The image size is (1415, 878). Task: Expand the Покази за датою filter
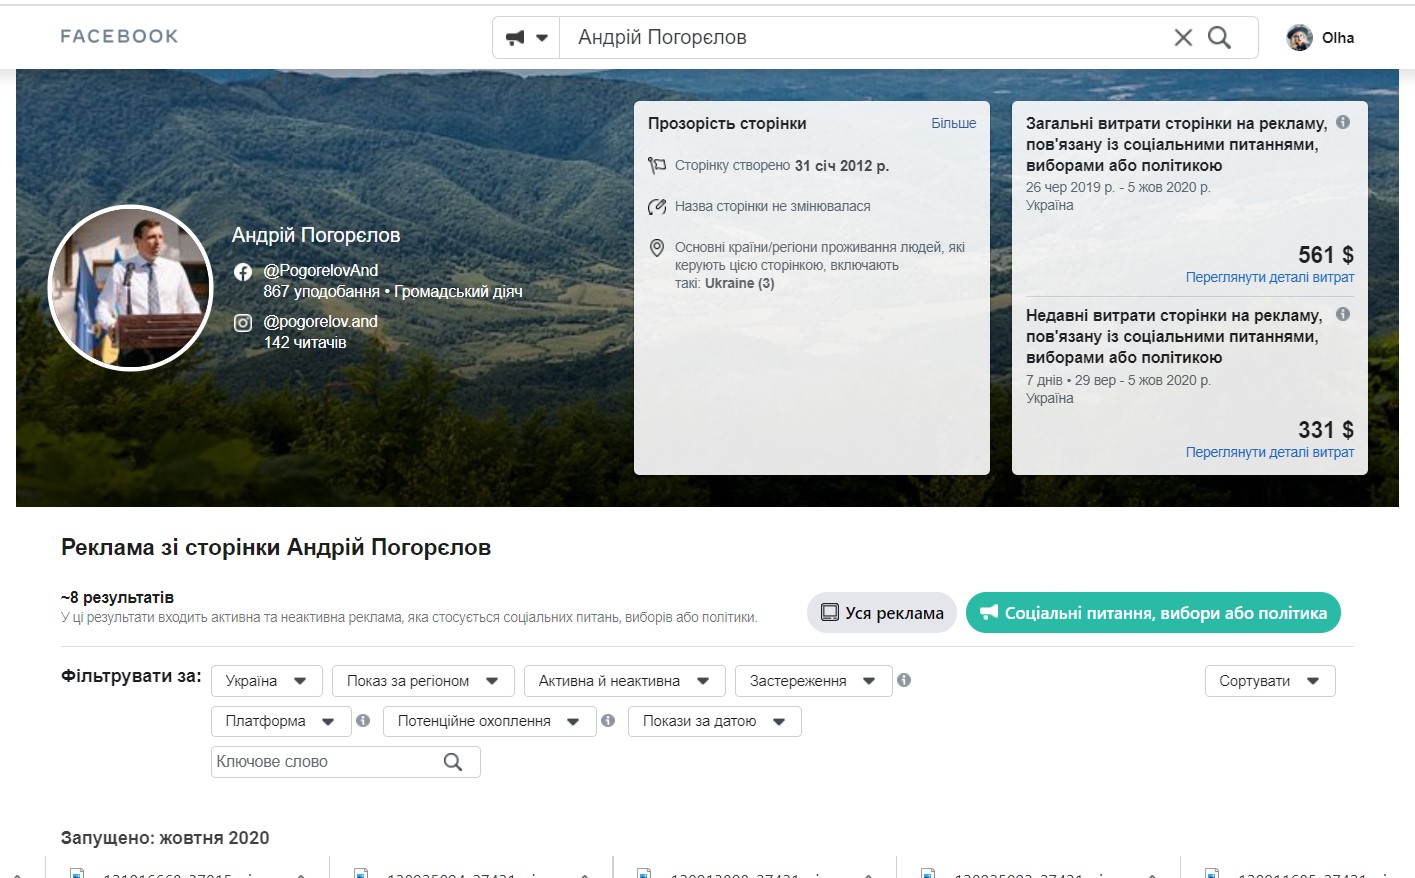(715, 721)
